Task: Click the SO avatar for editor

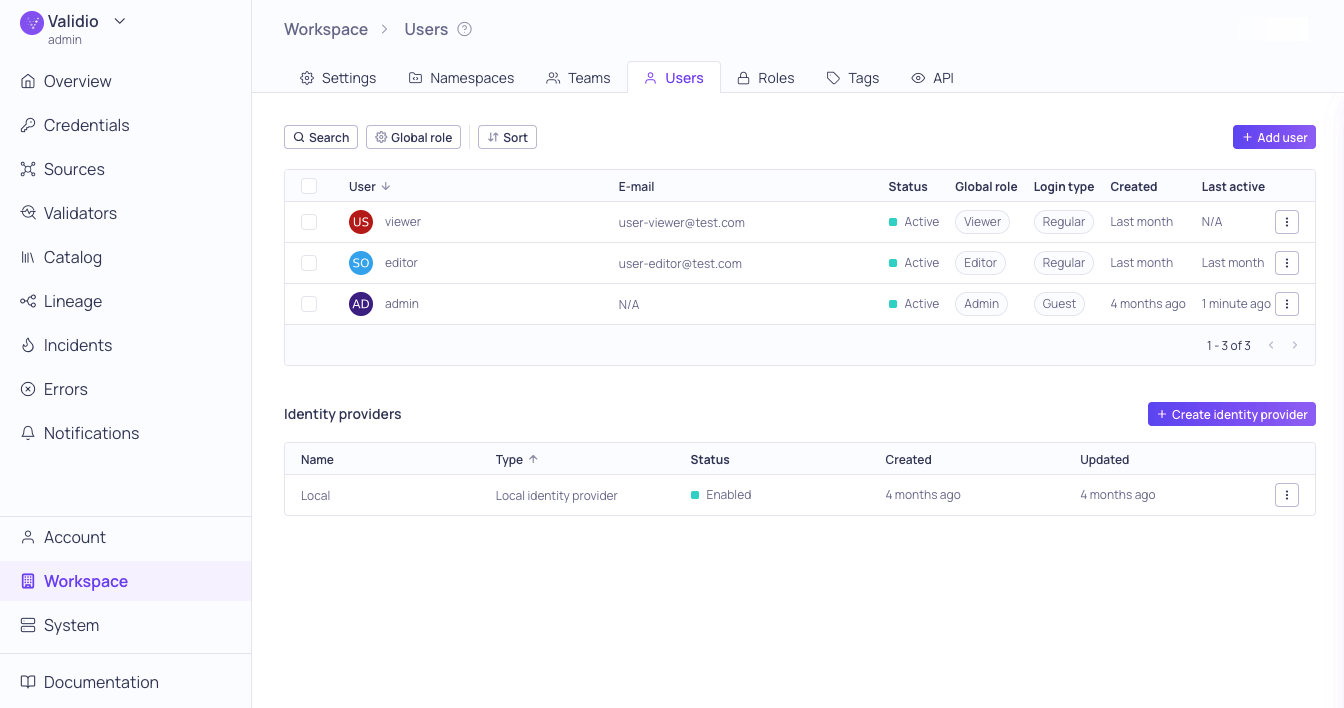Action: (x=361, y=263)
